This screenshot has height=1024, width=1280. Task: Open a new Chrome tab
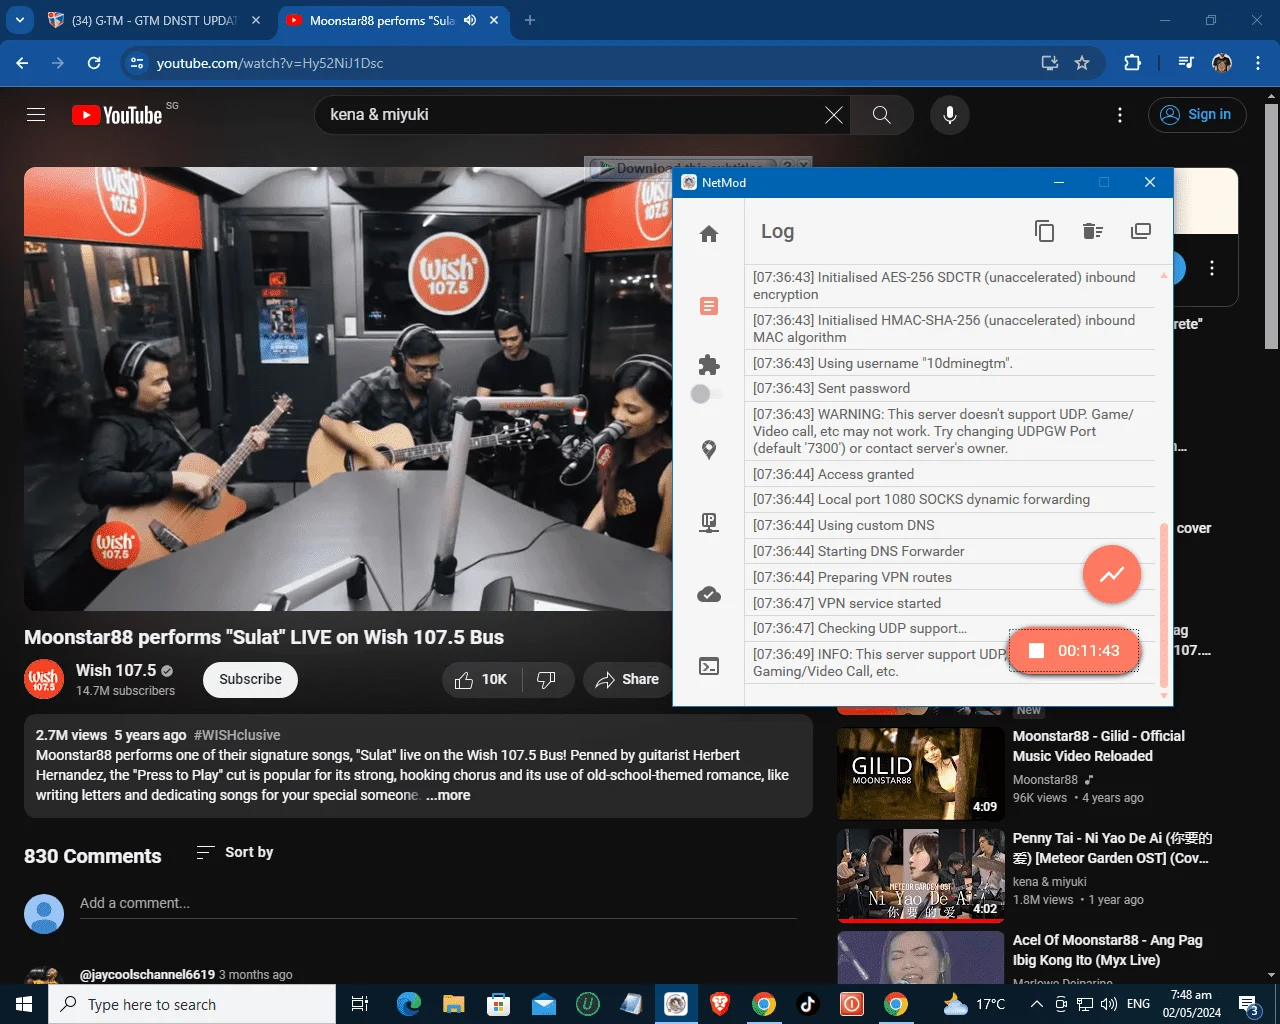(x=530, y=20)
